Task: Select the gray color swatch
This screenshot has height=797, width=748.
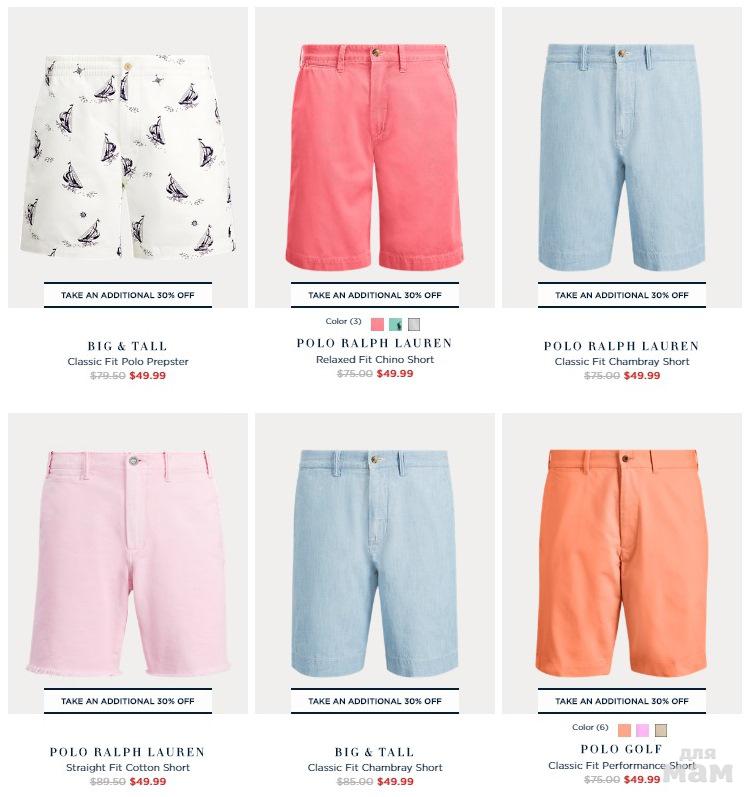Action: (x=414, y=324)
